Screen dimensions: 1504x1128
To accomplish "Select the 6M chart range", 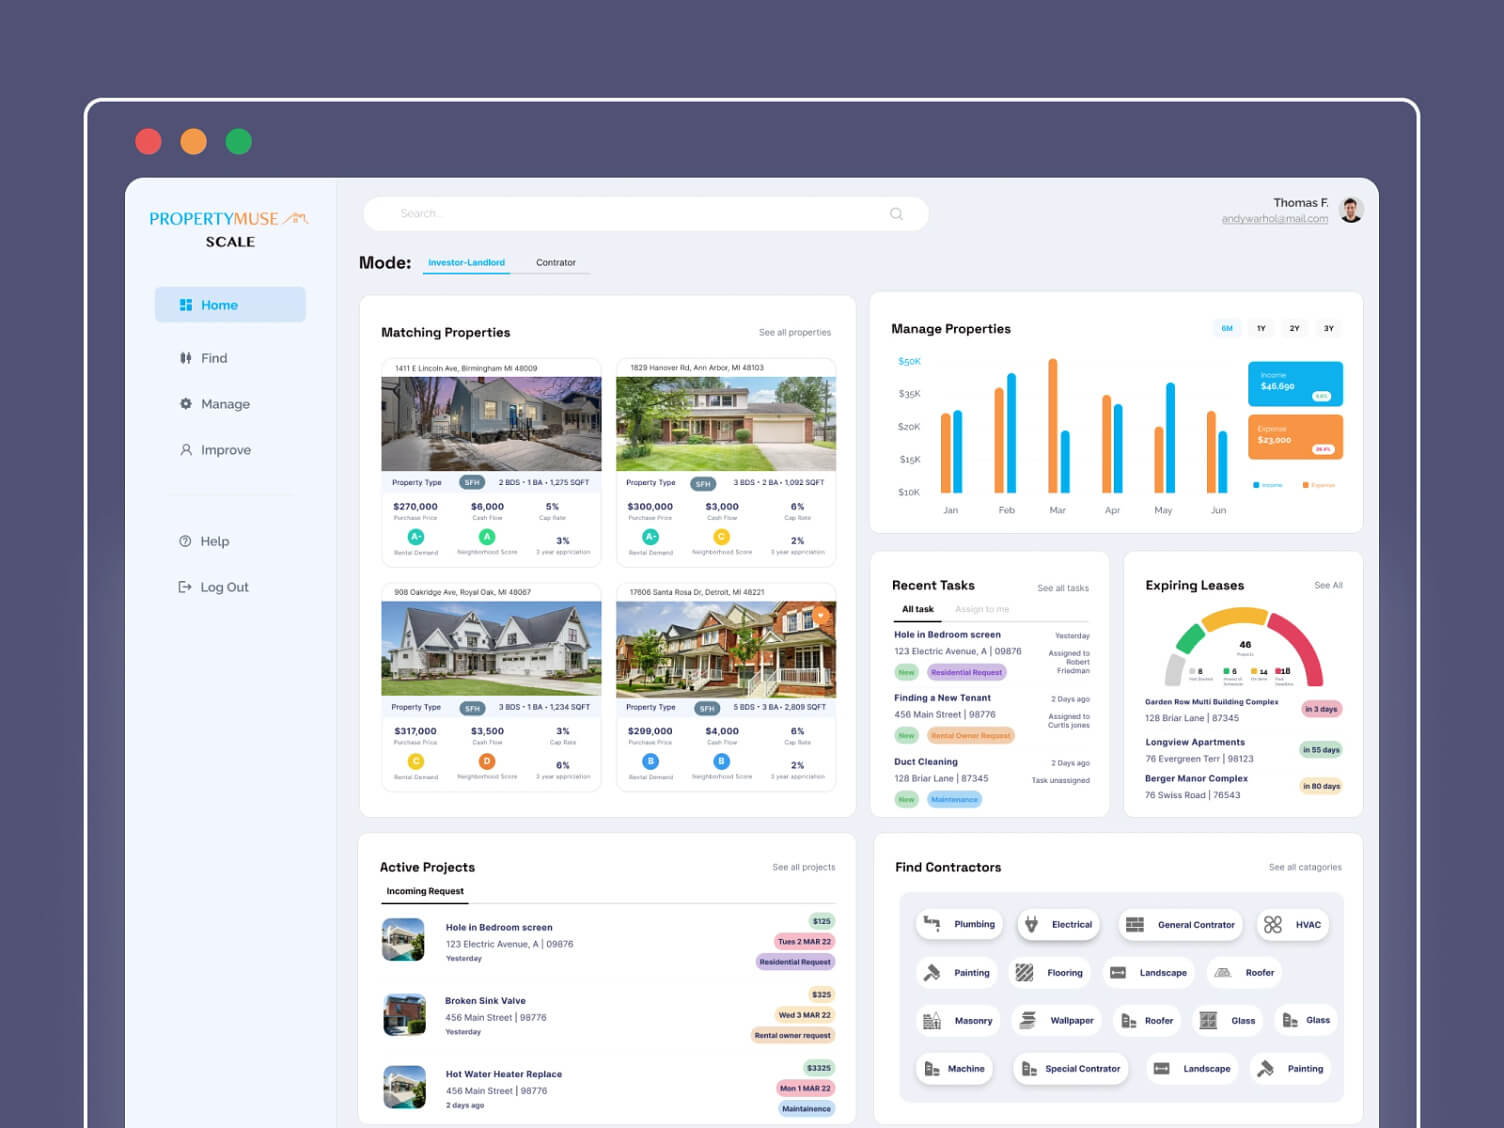I will coord(1227,328).
